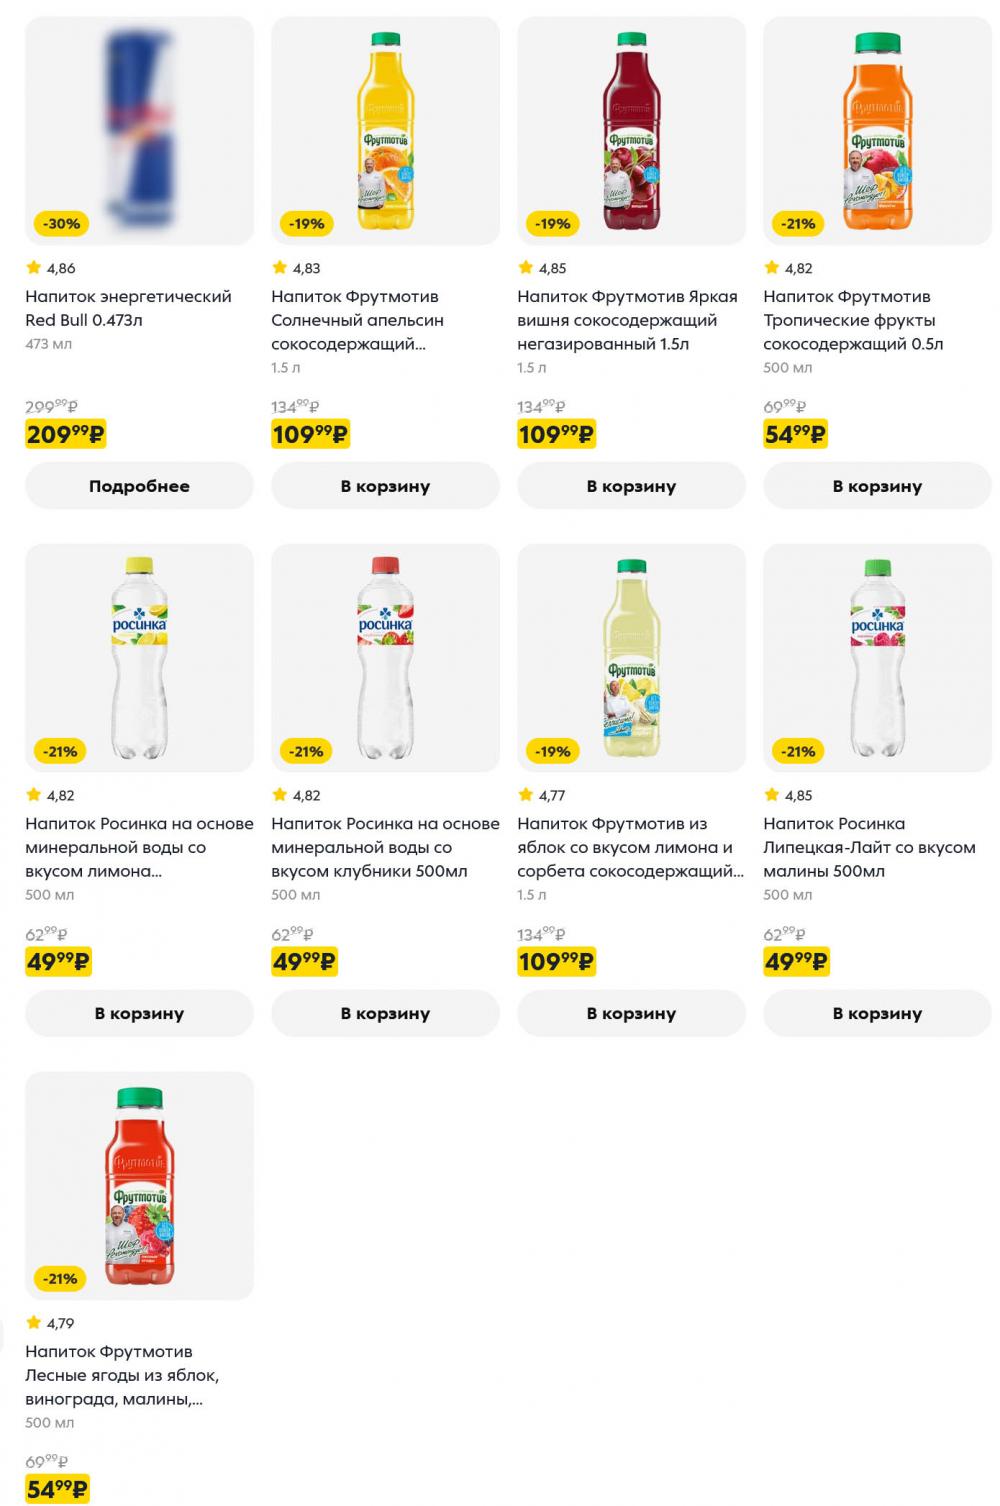Image resolution: width=1000 pixels, height=1506 pixels.
Task: Click the old price 299,99₽ of Red Bull
Action: pyautogui.click(x=52, y=406)
